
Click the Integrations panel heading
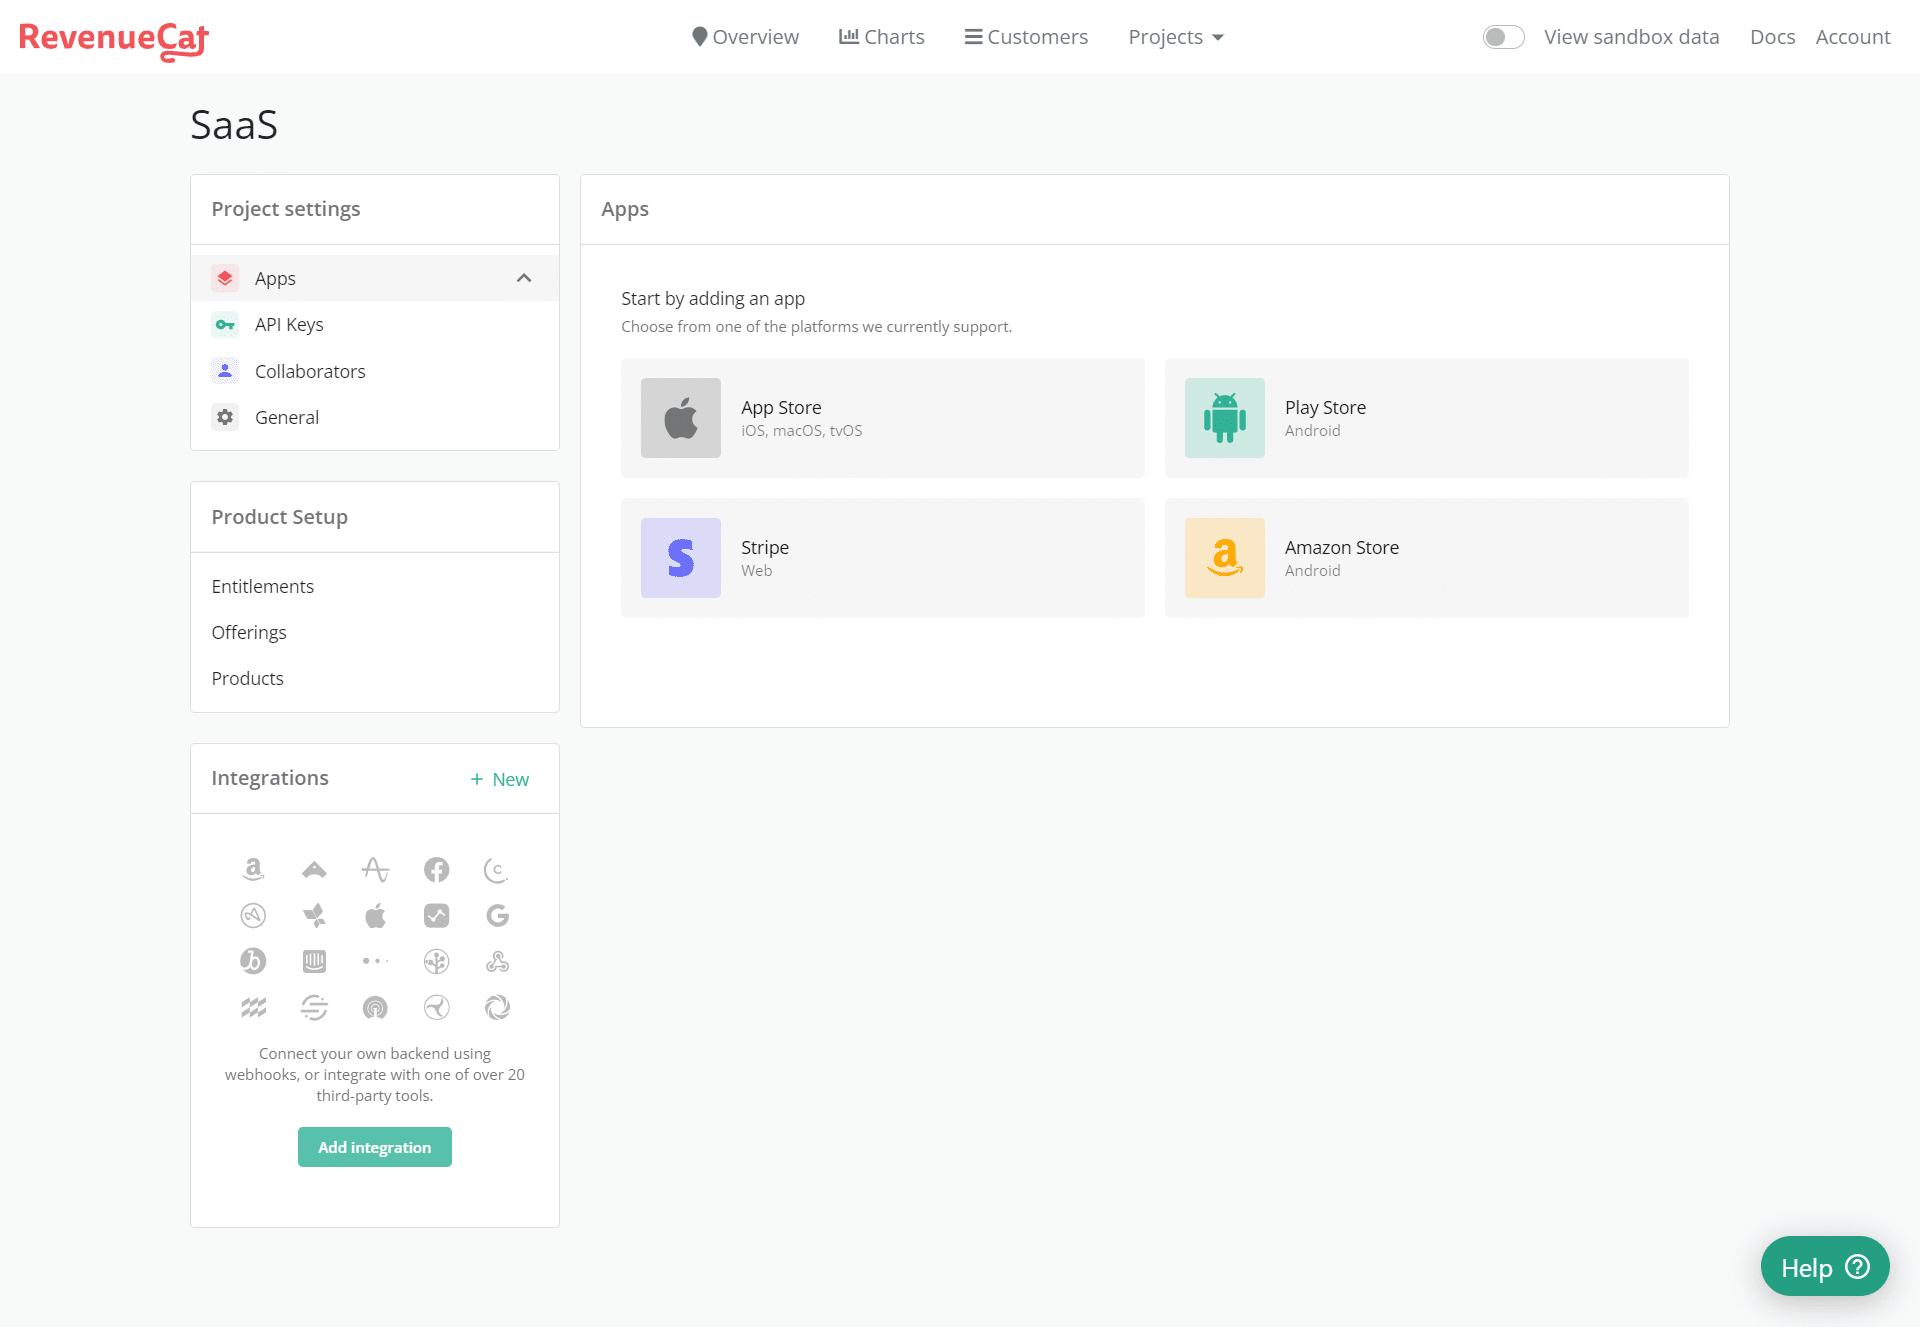270,778
